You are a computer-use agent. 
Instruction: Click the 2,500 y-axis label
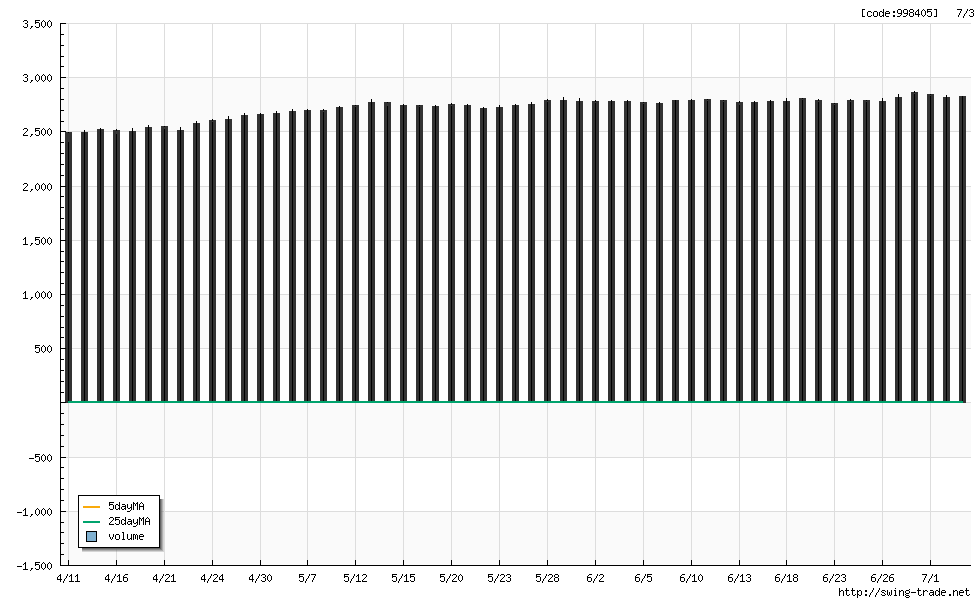38,132
